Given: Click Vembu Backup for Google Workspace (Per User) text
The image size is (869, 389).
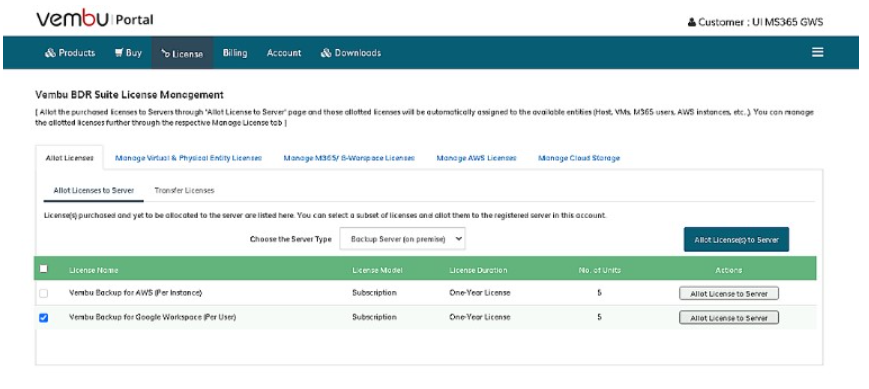Looking at the screenshot, I should 152,317.
